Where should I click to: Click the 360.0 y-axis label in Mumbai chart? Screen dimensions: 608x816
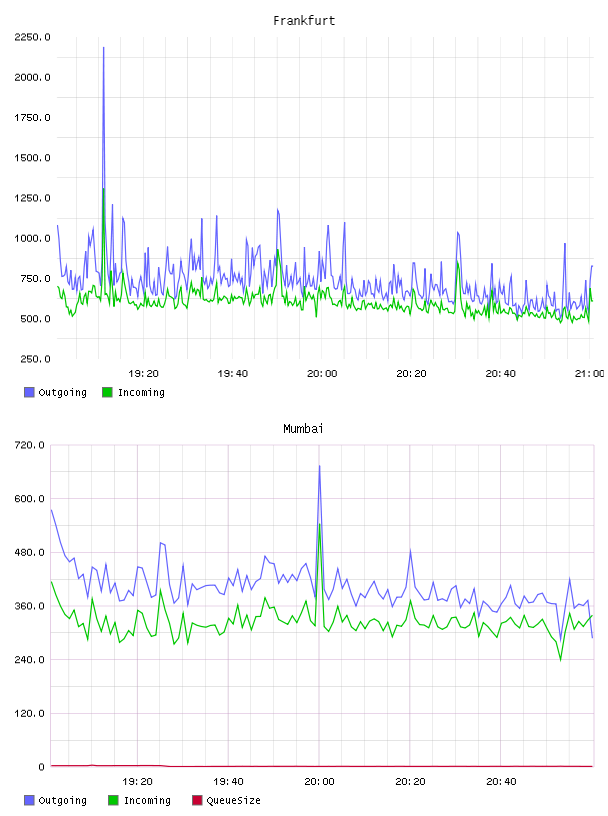[30, 606]
